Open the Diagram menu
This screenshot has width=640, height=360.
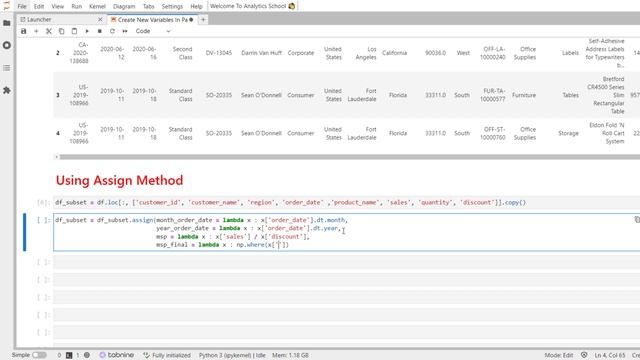click(124, 6)
